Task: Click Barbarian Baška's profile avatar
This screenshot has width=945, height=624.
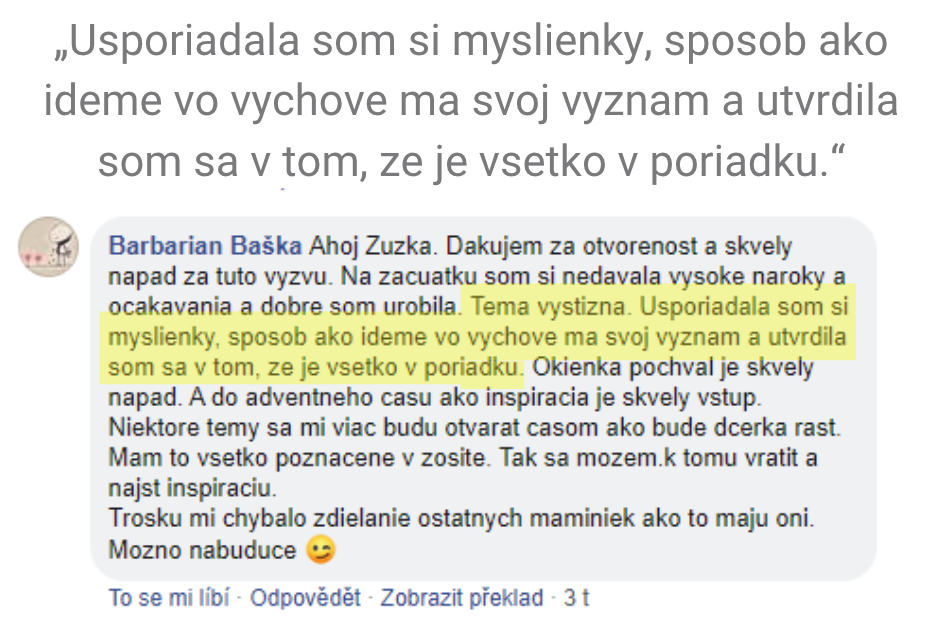Action: 47,246
